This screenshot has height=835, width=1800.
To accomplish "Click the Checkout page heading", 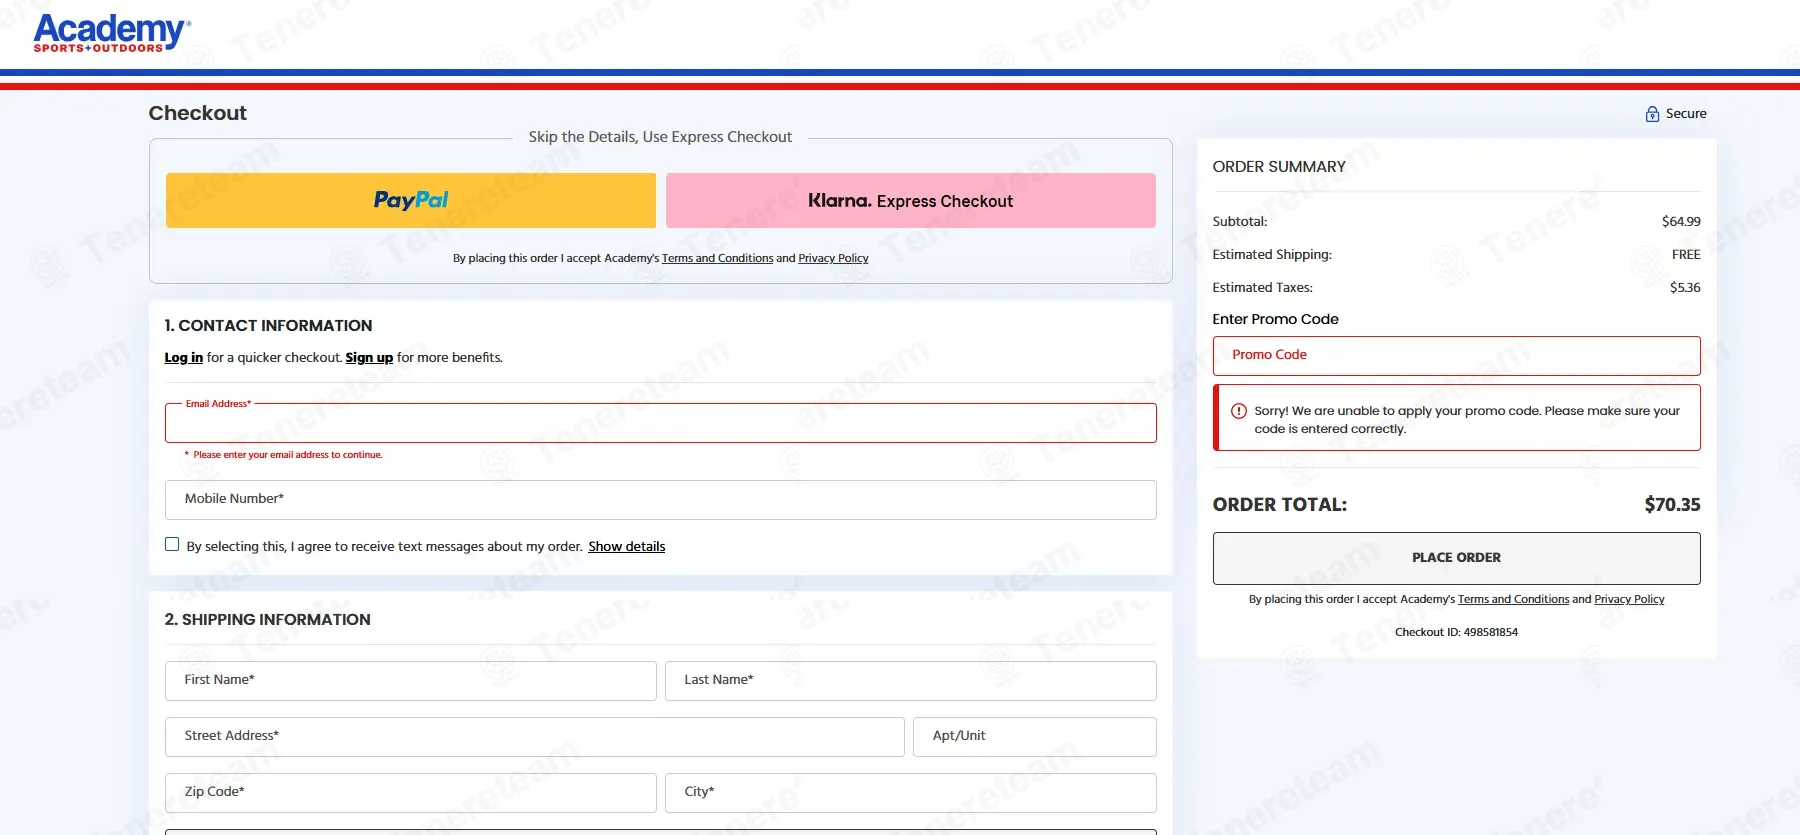I will point(198,113).
